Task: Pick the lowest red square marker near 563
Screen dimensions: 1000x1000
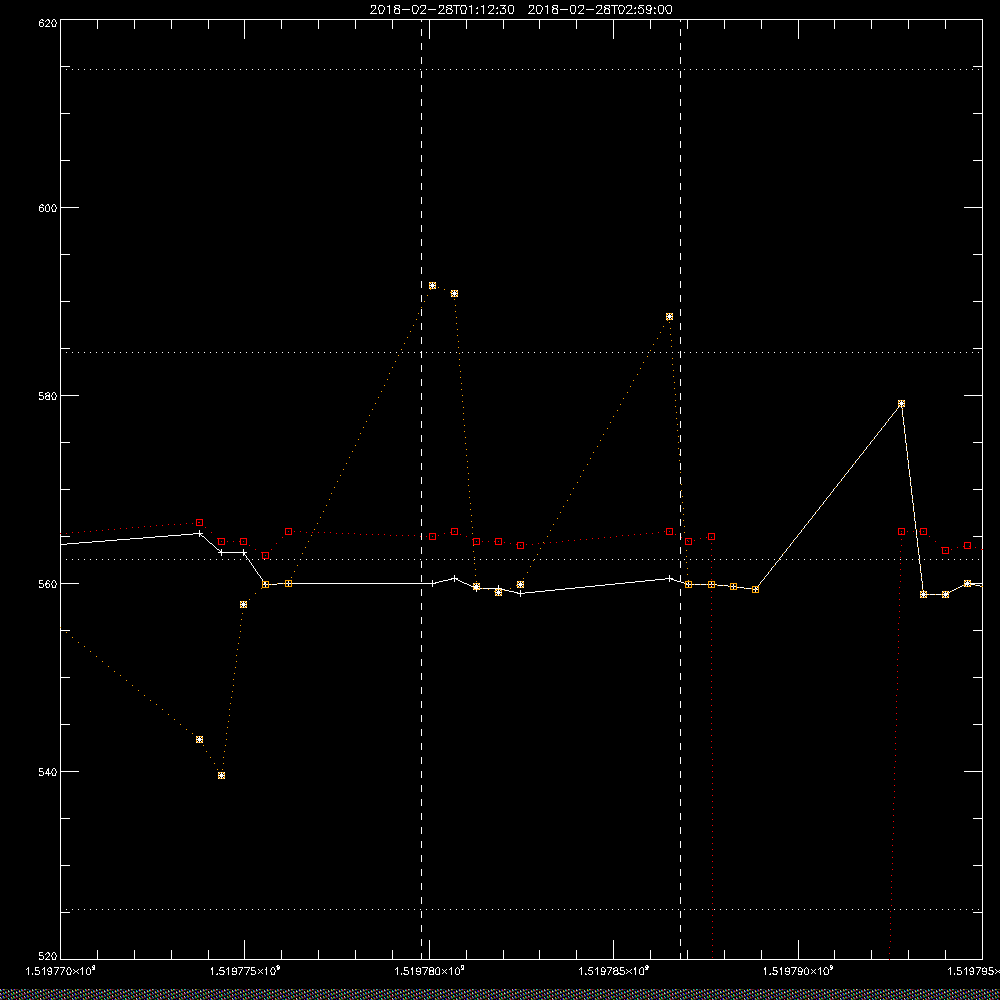Action: tap(265, 555)
